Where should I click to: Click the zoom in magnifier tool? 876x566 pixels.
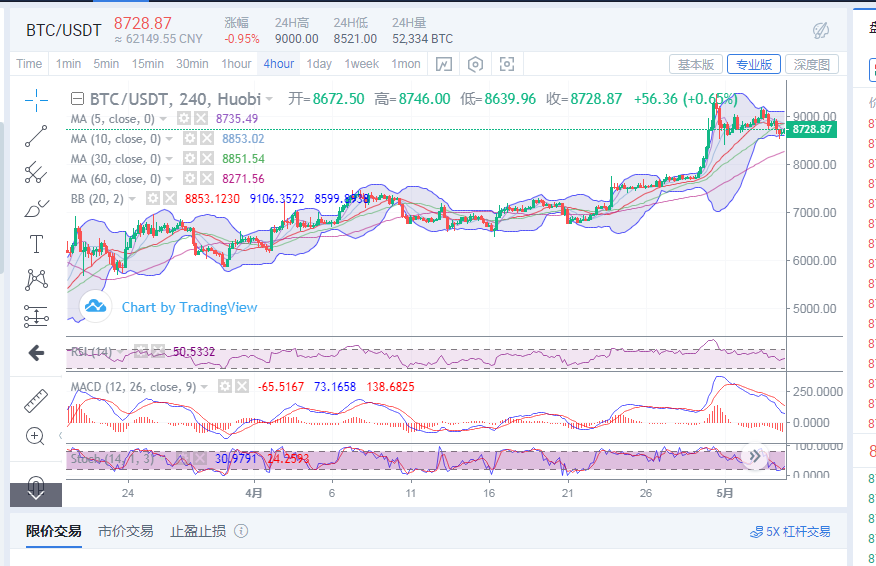click(x=35, y=436)
